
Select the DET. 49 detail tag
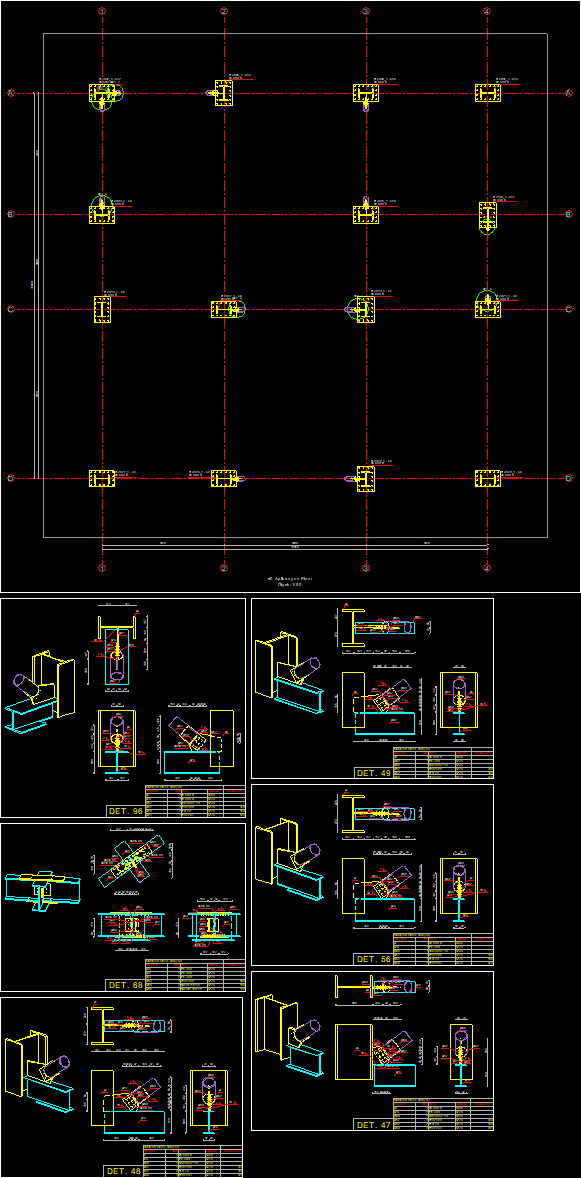pyautogui.click(x=374, y=772)
